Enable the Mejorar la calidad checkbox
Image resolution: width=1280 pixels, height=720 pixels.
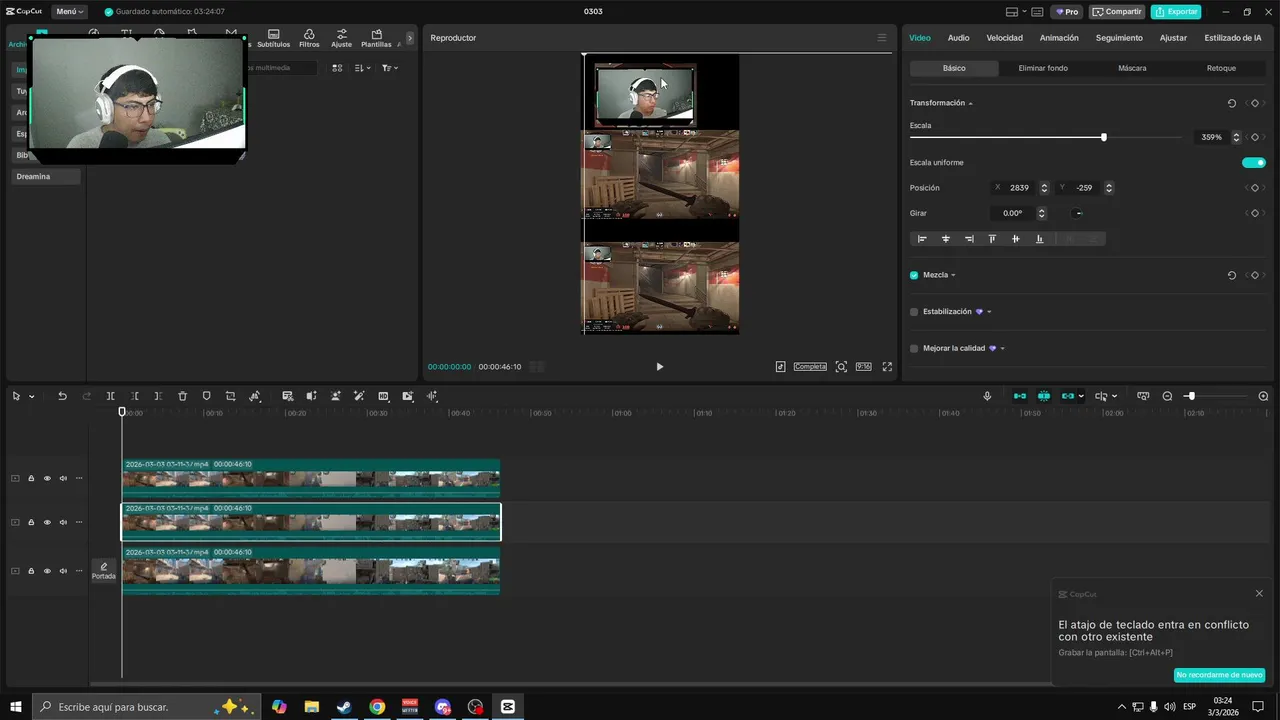pos(914,349)
